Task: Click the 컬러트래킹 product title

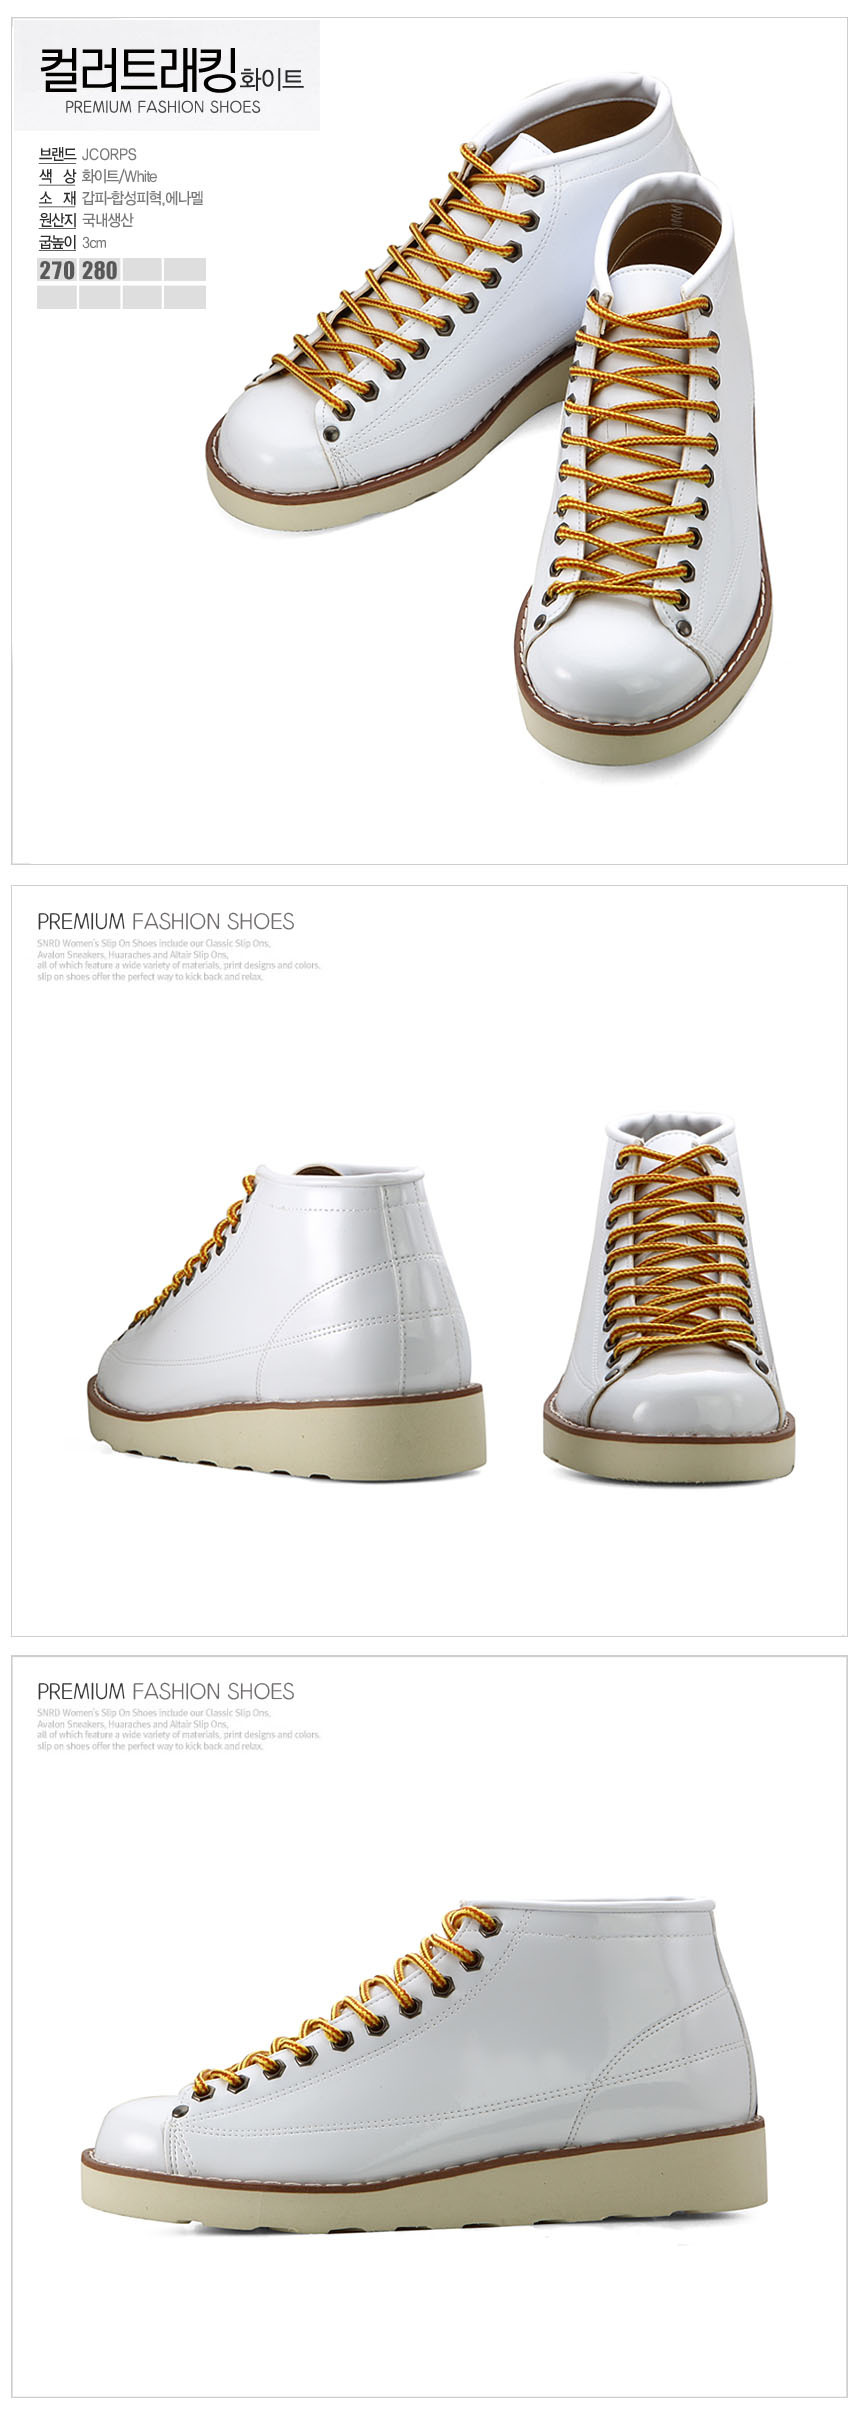Action: [x=137, y=70]
